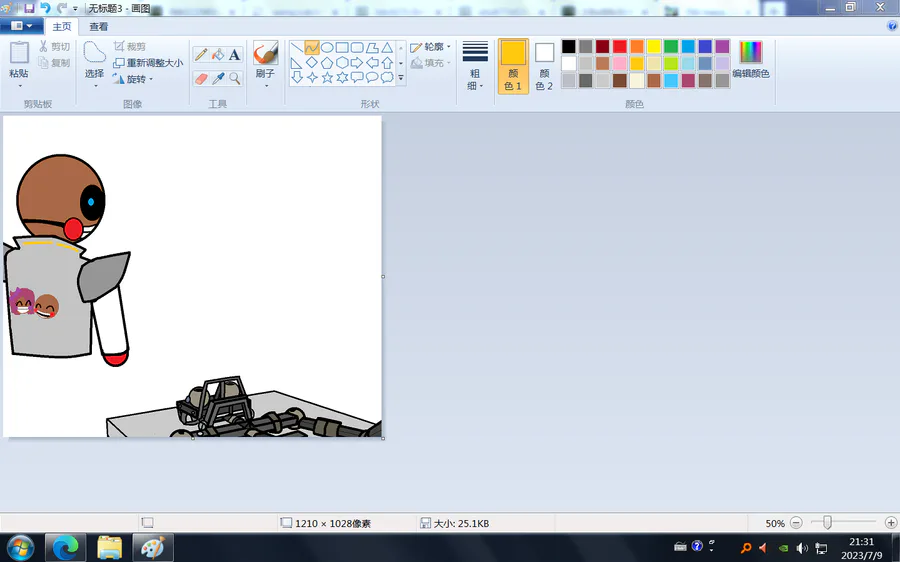Screen dimensions: 900x562
Task: Pick the Triangle shape
Action: 387,47
